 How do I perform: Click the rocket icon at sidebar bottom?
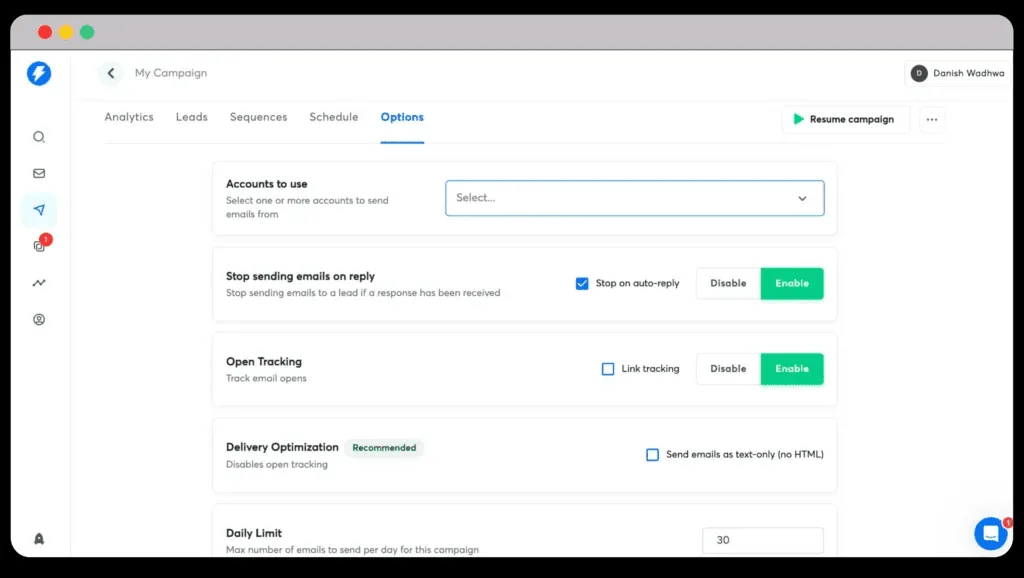click(x=39, y=539)
